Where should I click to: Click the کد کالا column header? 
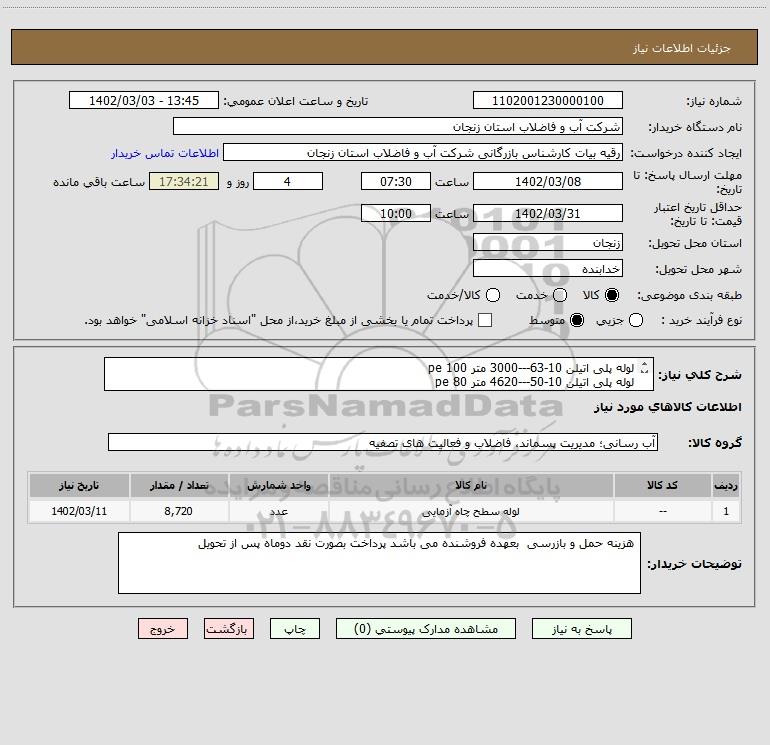pos(662,485)
